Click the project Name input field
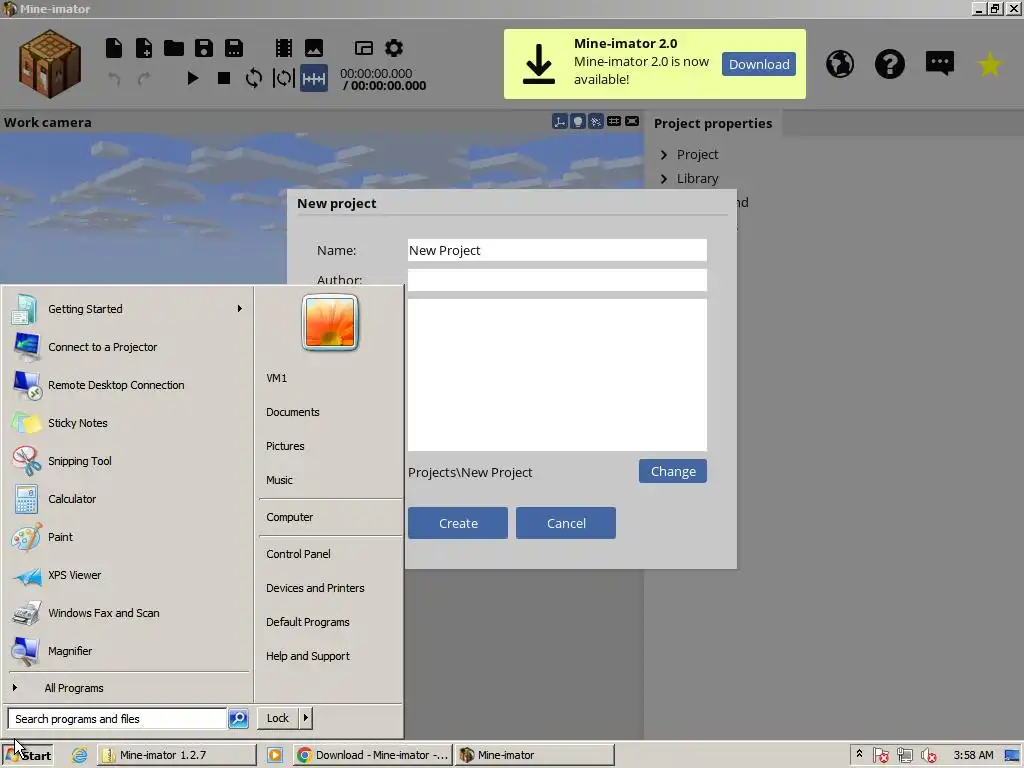 coord(557,250)
